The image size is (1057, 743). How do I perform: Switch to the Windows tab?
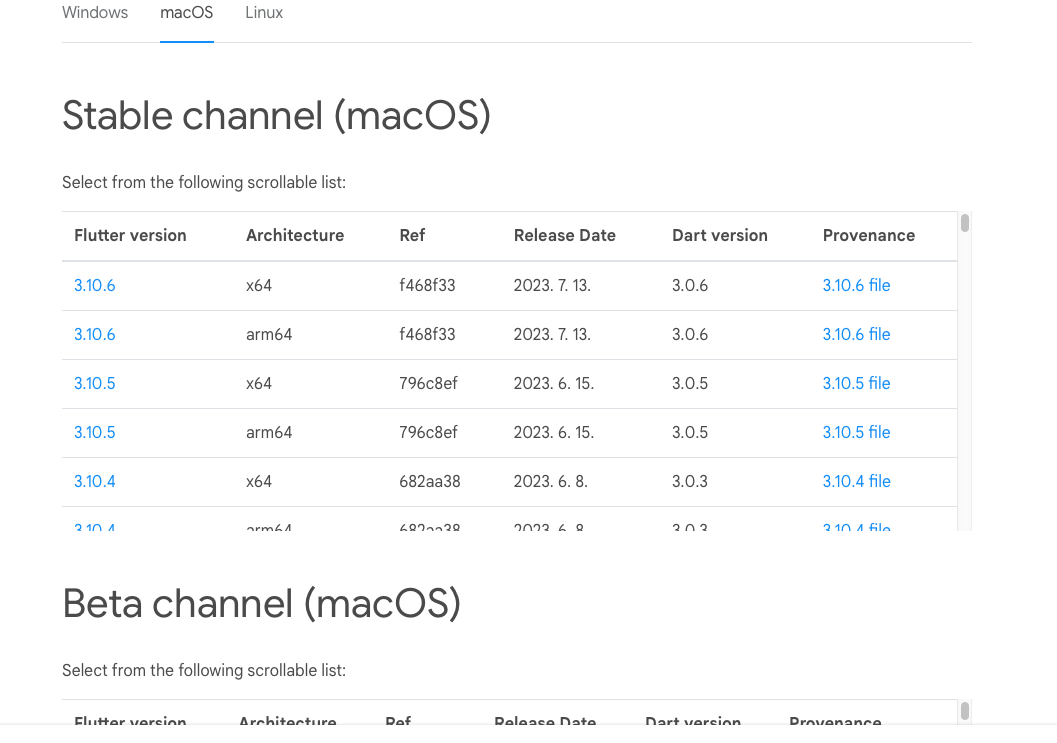pos(95,13)
